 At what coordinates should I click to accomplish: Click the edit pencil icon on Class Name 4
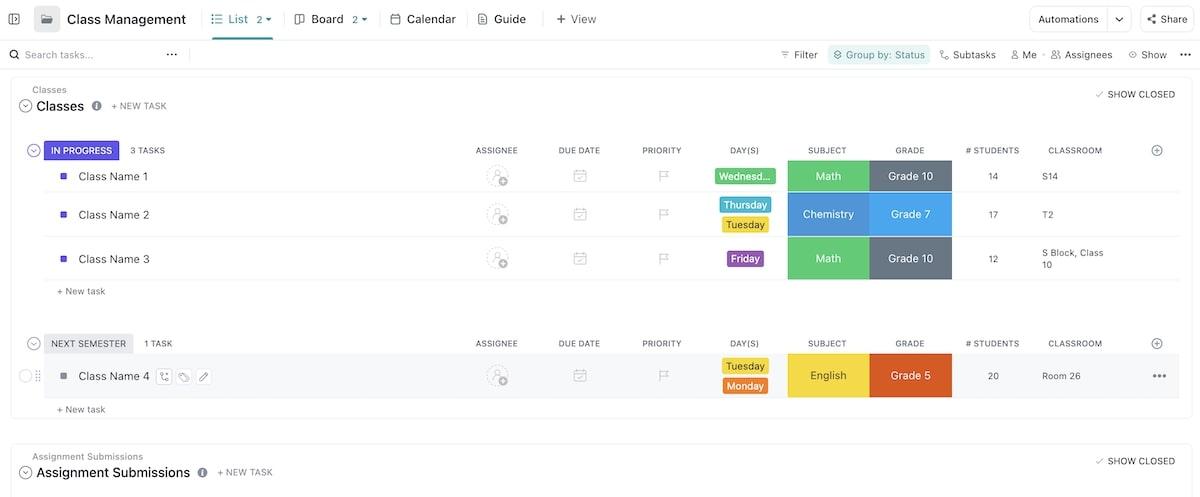tap(204, 377)
